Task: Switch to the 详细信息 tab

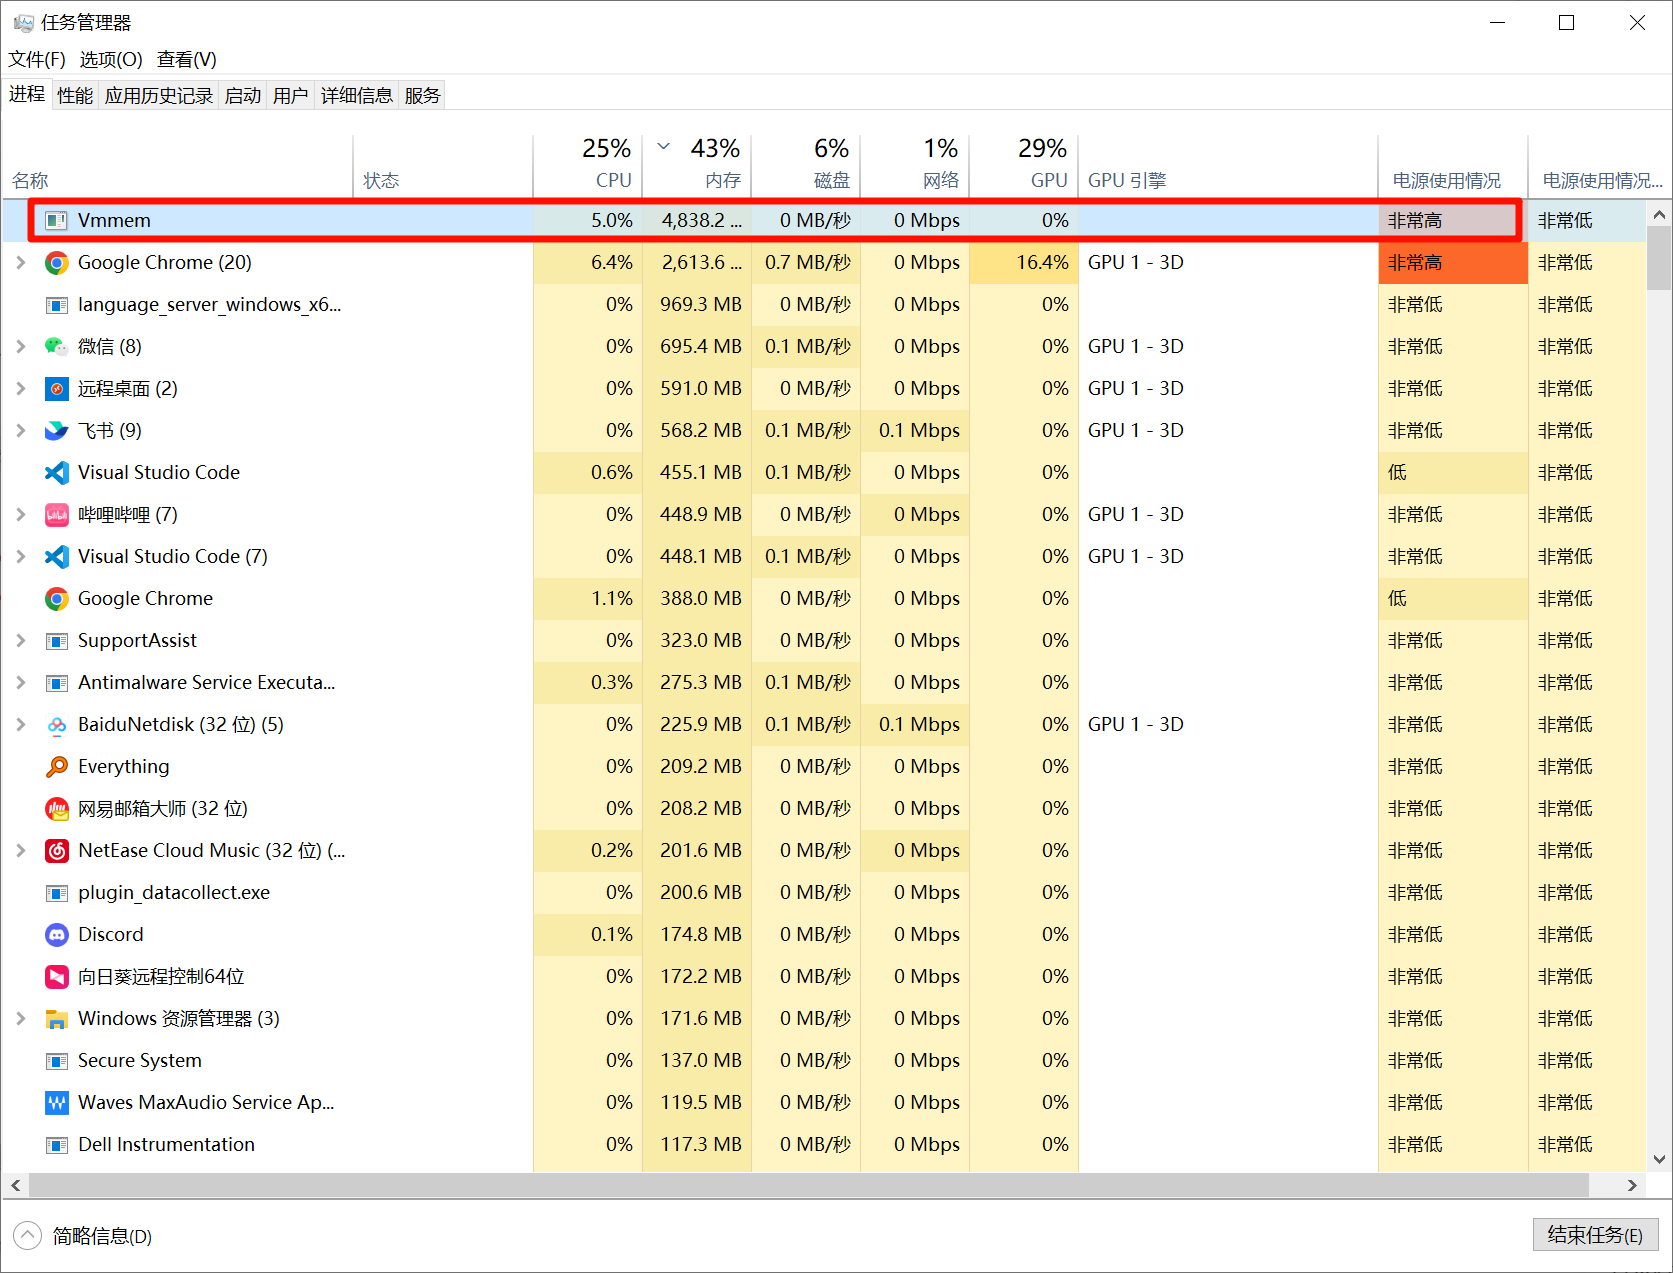Action: coord(357,95)
